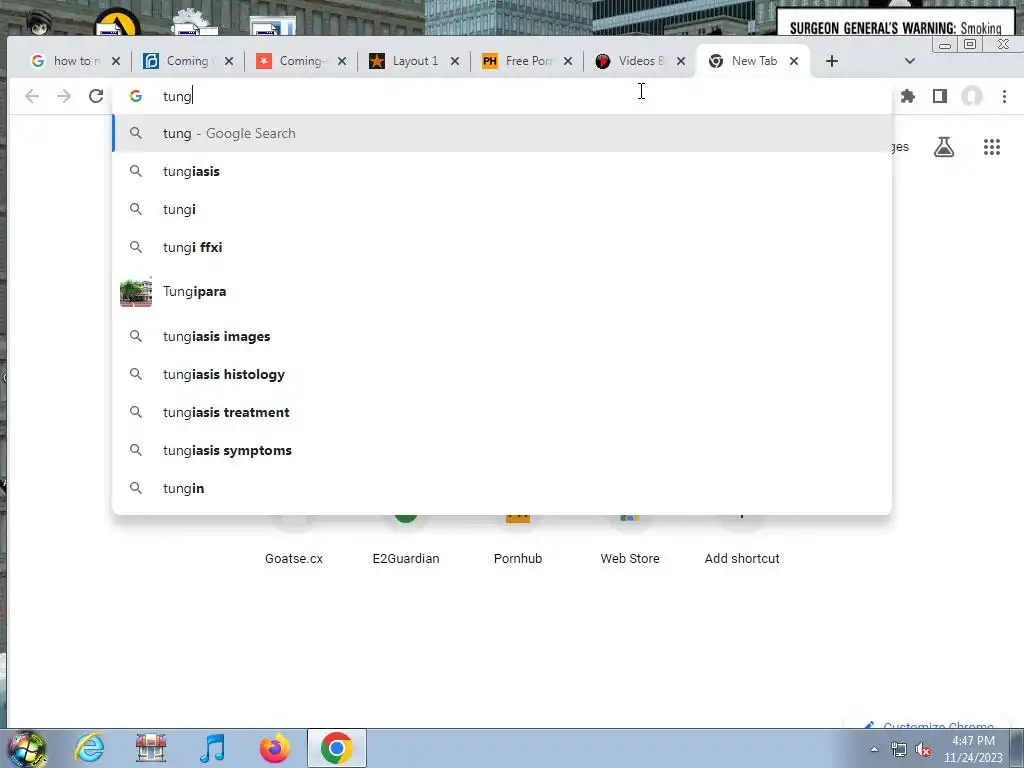Click the address bar containing 'tung'

tap(503, 96)
